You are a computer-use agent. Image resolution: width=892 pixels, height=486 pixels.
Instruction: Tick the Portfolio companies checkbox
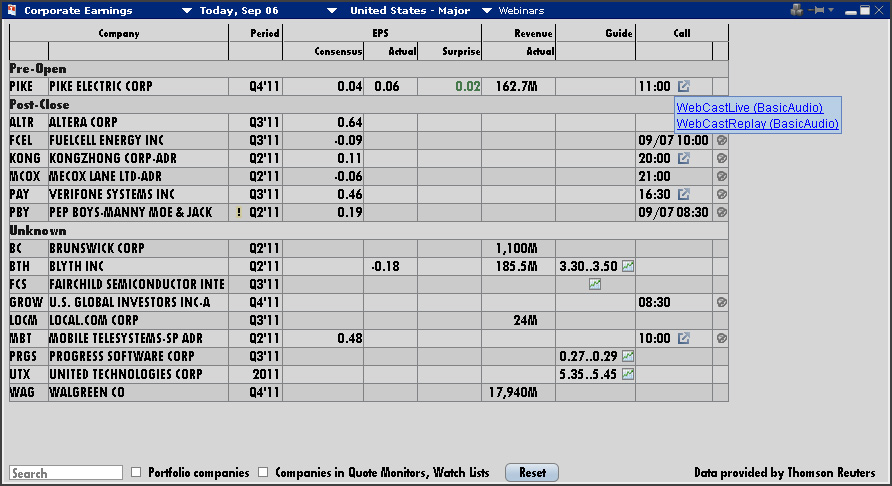pyautogui.click(x=136, y=472)
